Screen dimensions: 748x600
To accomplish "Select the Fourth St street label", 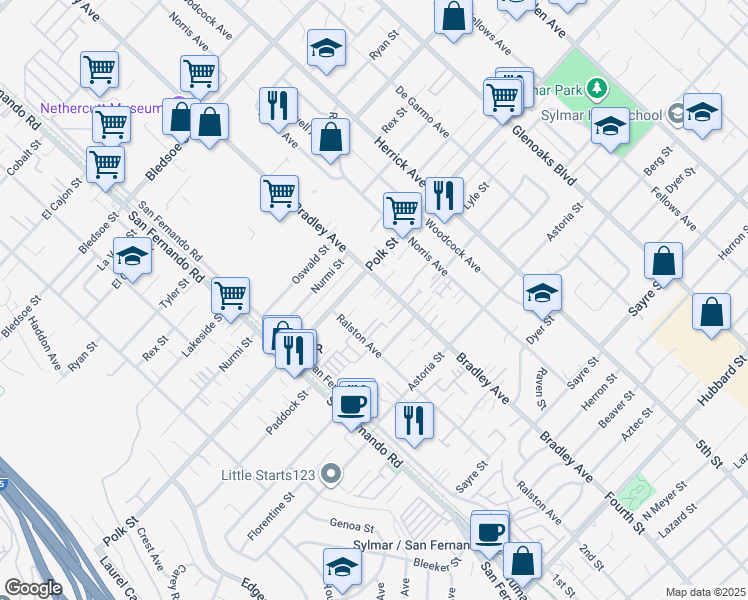I will coord(625,513).
